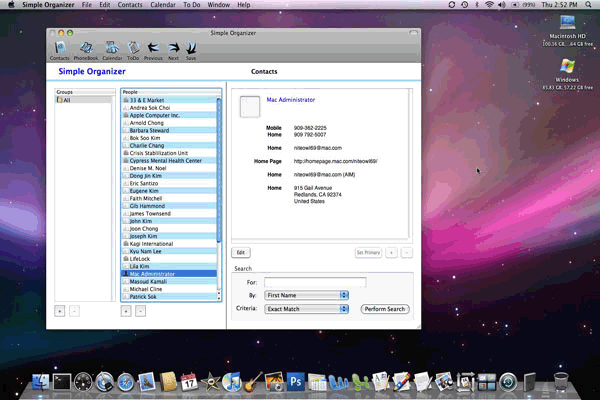Open Microsoft Word icon in Dock
The height and width of the screenshot is (400, 600).
[338, 382]
